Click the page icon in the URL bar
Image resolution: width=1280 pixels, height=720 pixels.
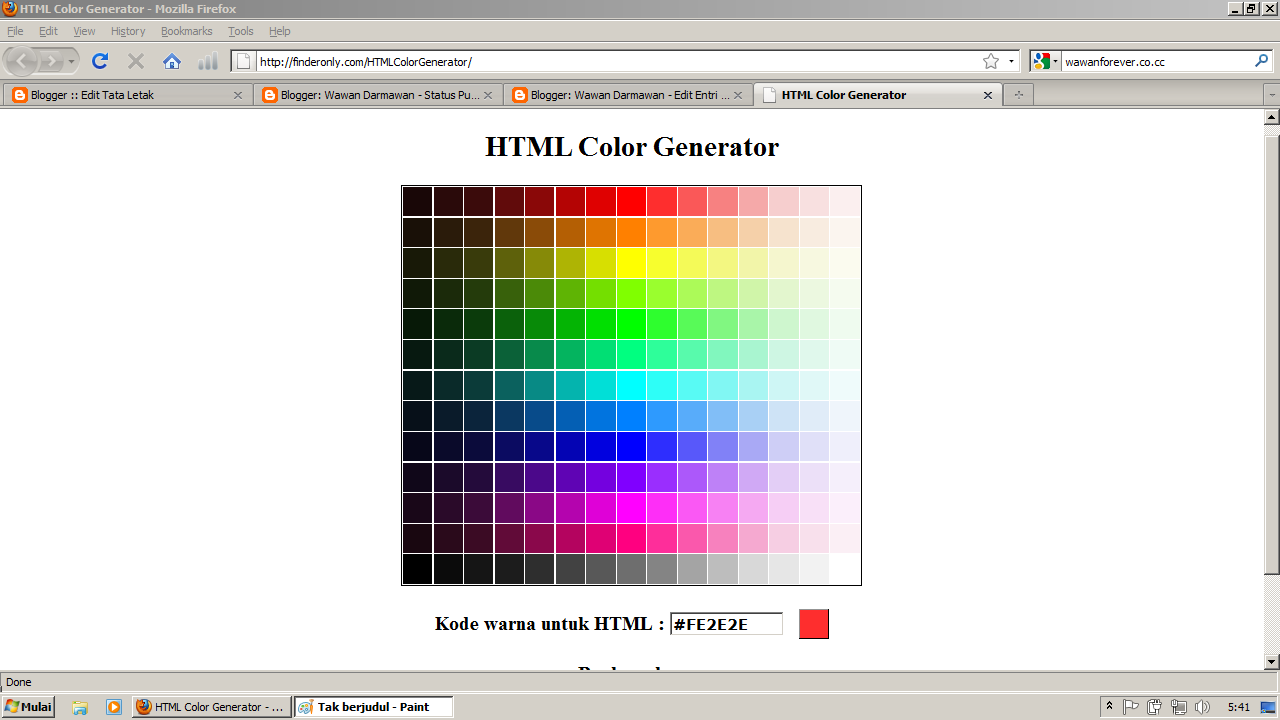pyautogui.click(x=244, y=61)
